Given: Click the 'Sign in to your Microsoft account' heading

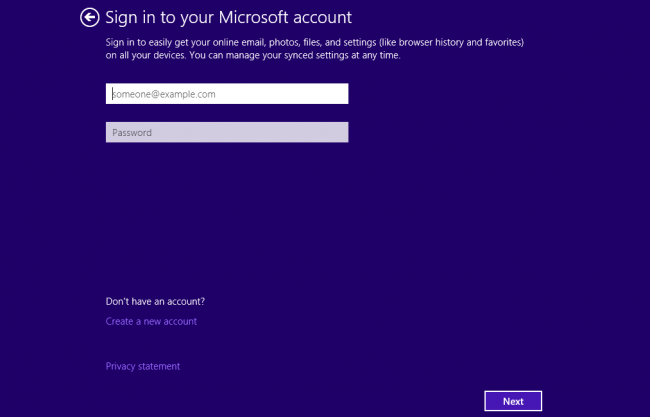Looking at the screenshot, I should (228, 18).
